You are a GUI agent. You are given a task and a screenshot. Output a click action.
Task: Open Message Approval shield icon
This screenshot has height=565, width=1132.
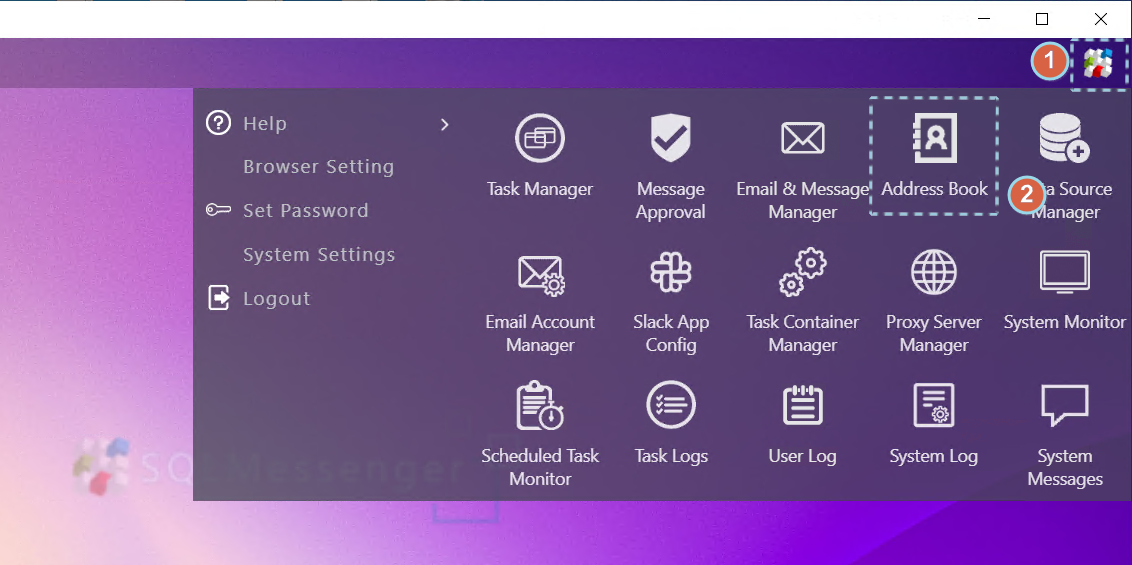coord(671,137)
